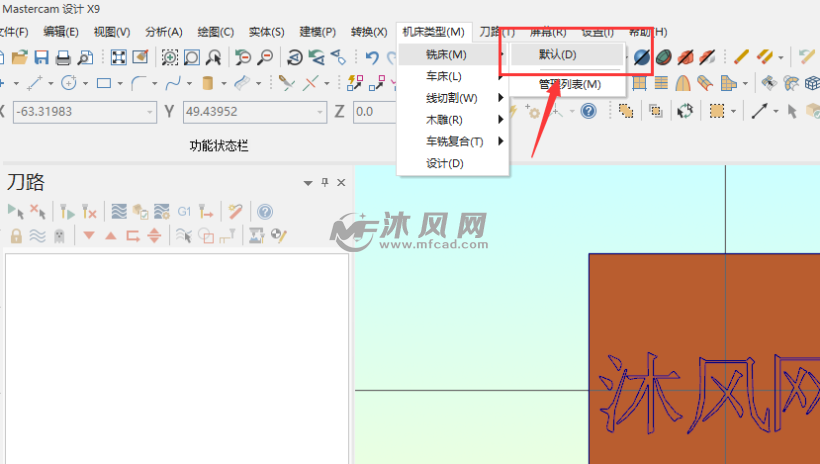Expand the spline tool dropdown arrow
The height and width of the screenshot is (464, 820).
point(189,83)
